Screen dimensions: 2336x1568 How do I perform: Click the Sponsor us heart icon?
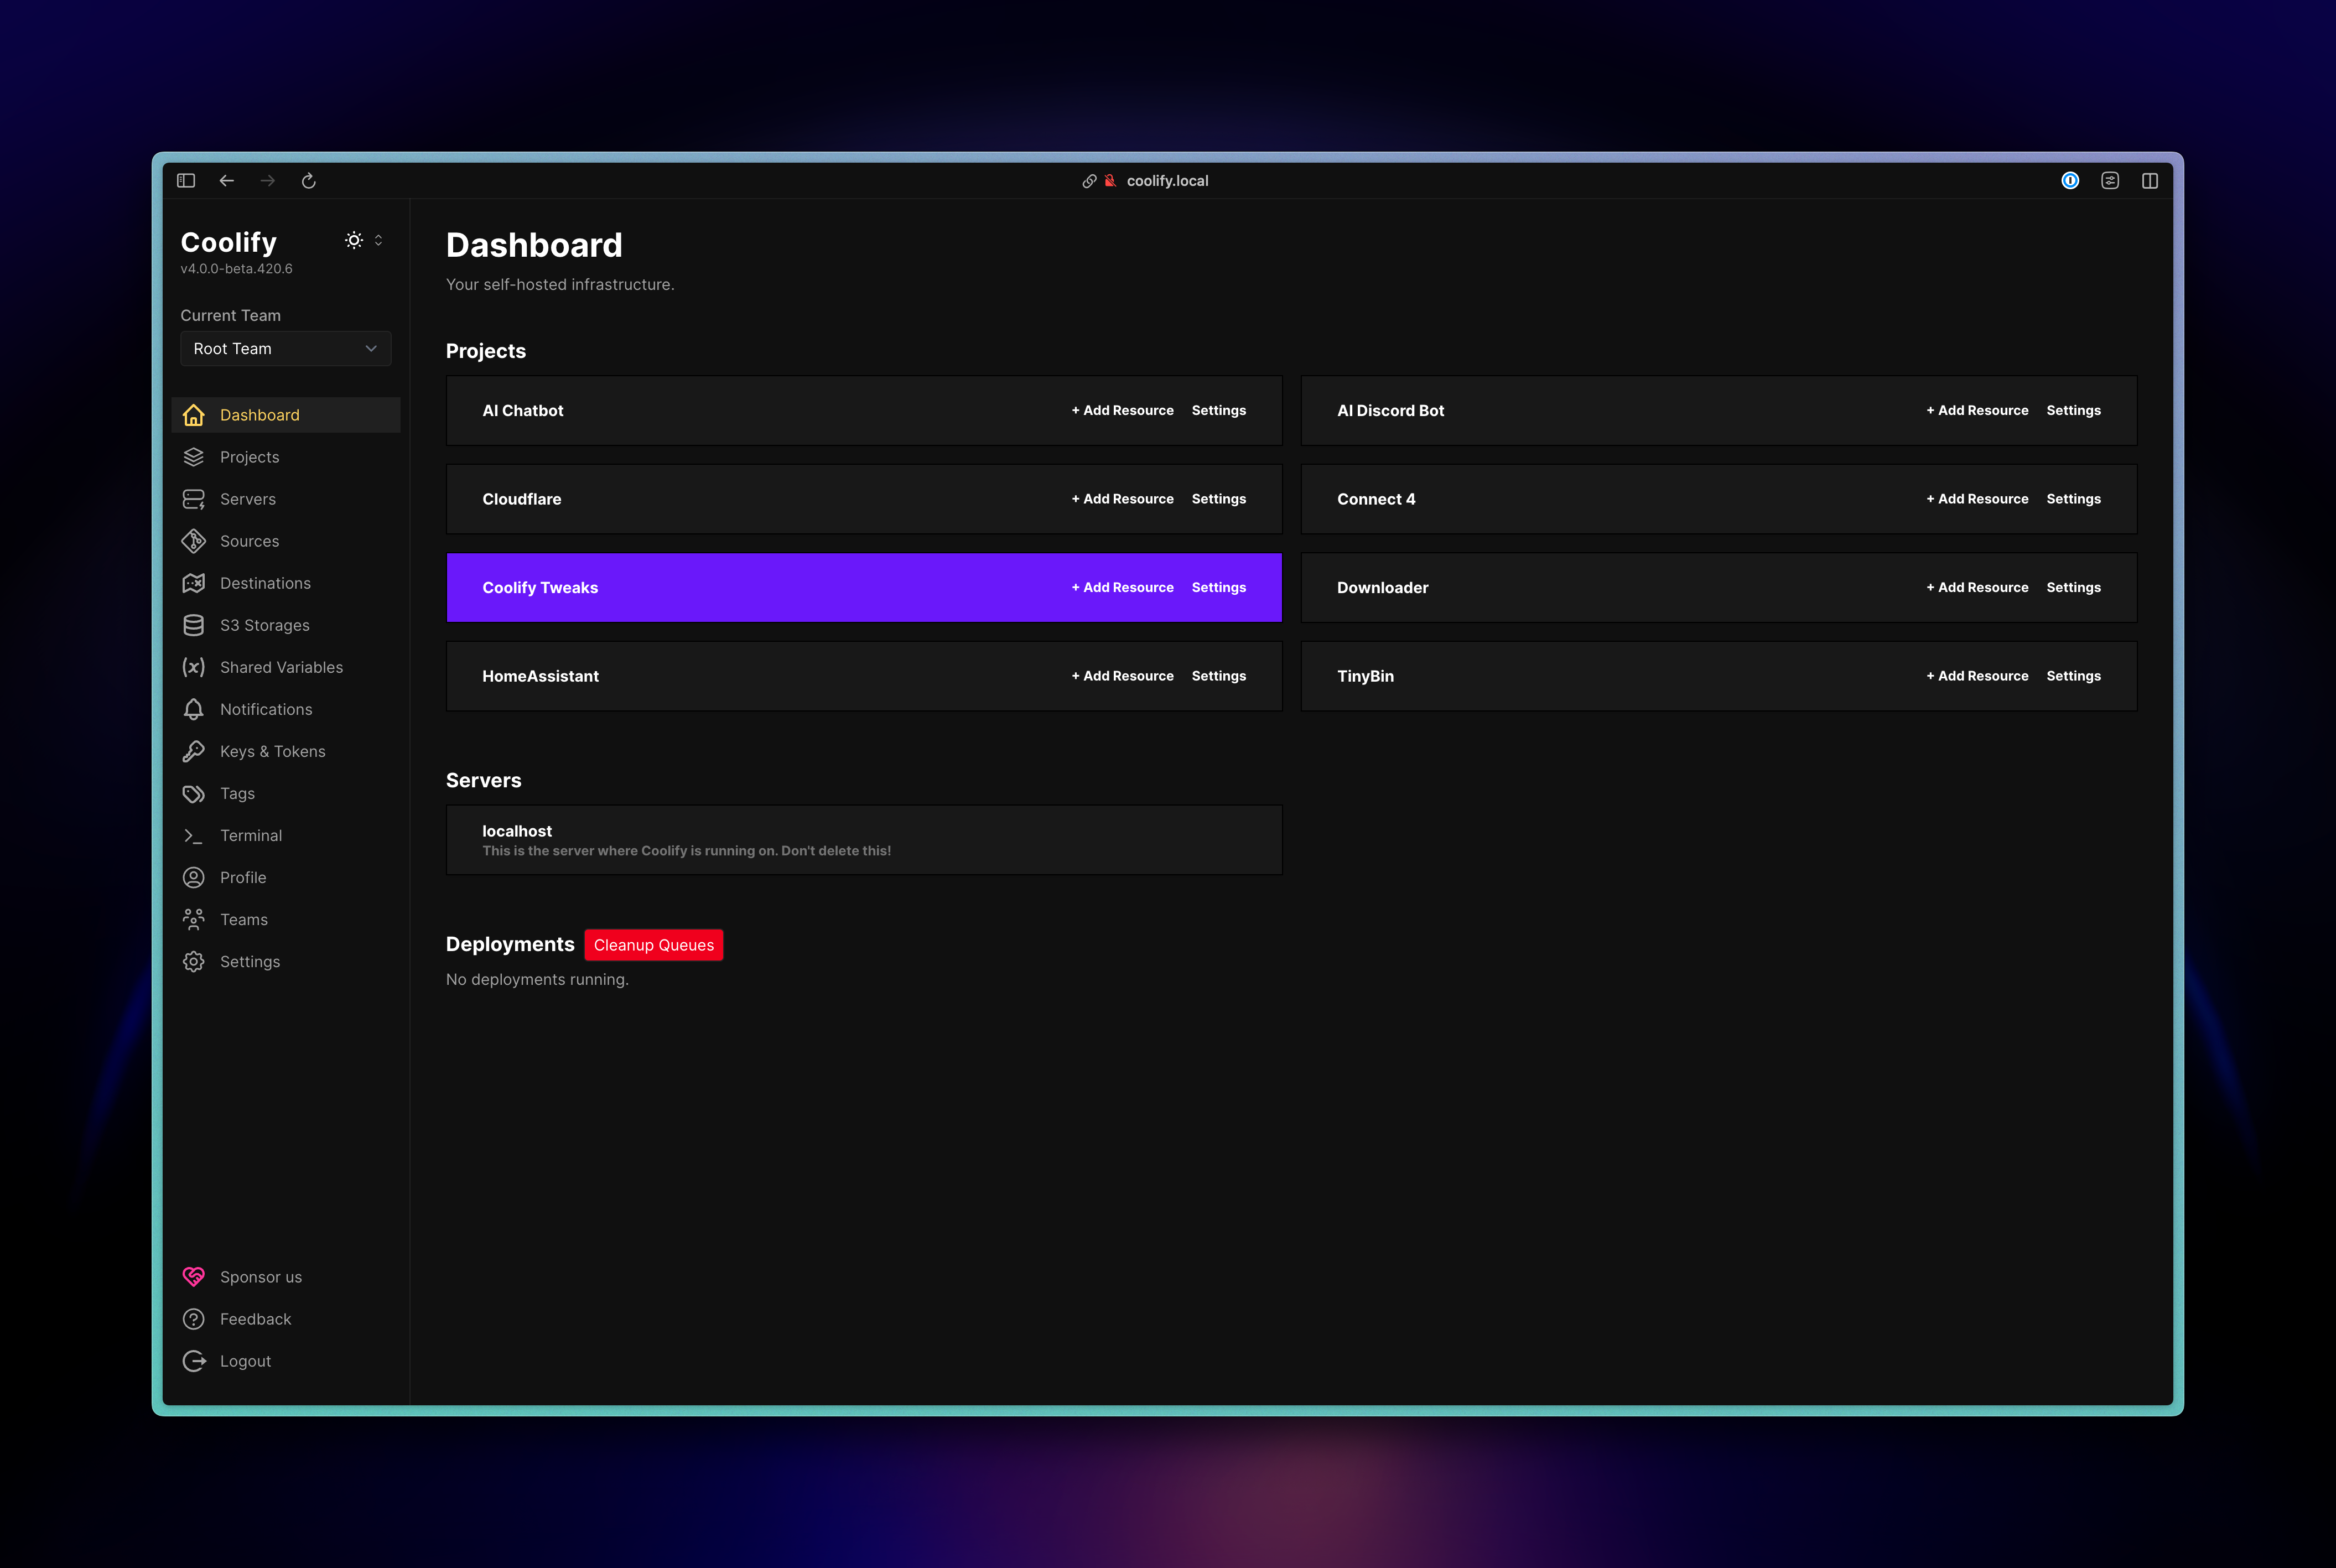193,1277
